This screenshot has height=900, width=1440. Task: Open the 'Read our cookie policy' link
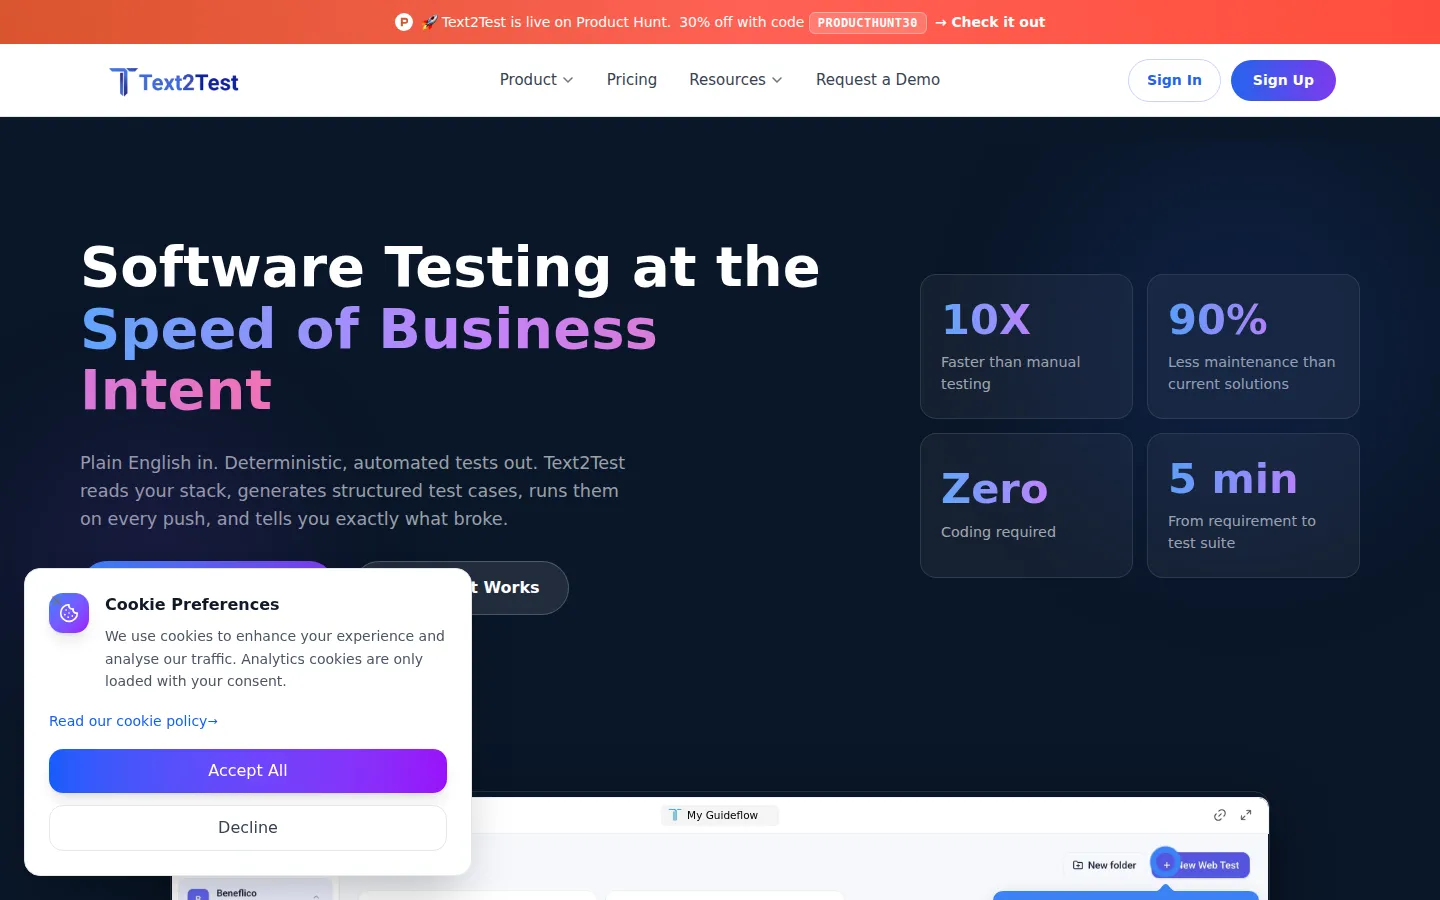(x=133, y=721)
